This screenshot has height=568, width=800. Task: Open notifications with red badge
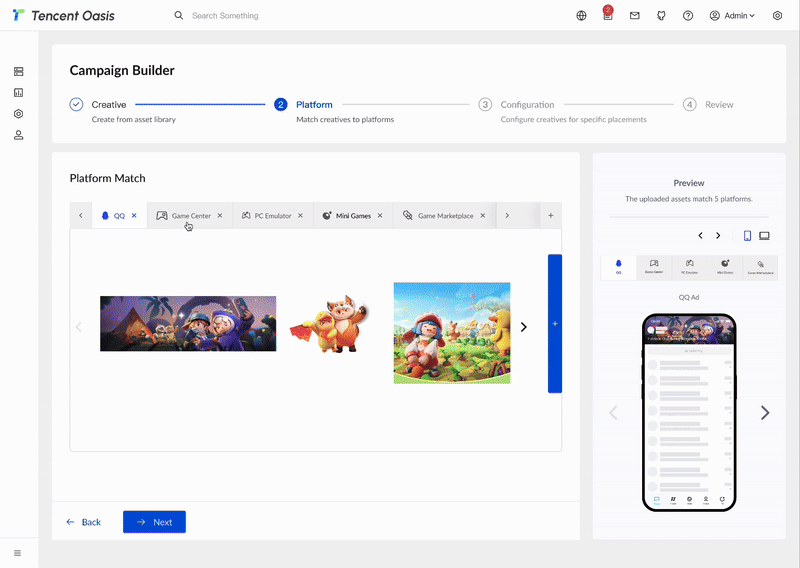pyautogui.click(x=608, y=14)
